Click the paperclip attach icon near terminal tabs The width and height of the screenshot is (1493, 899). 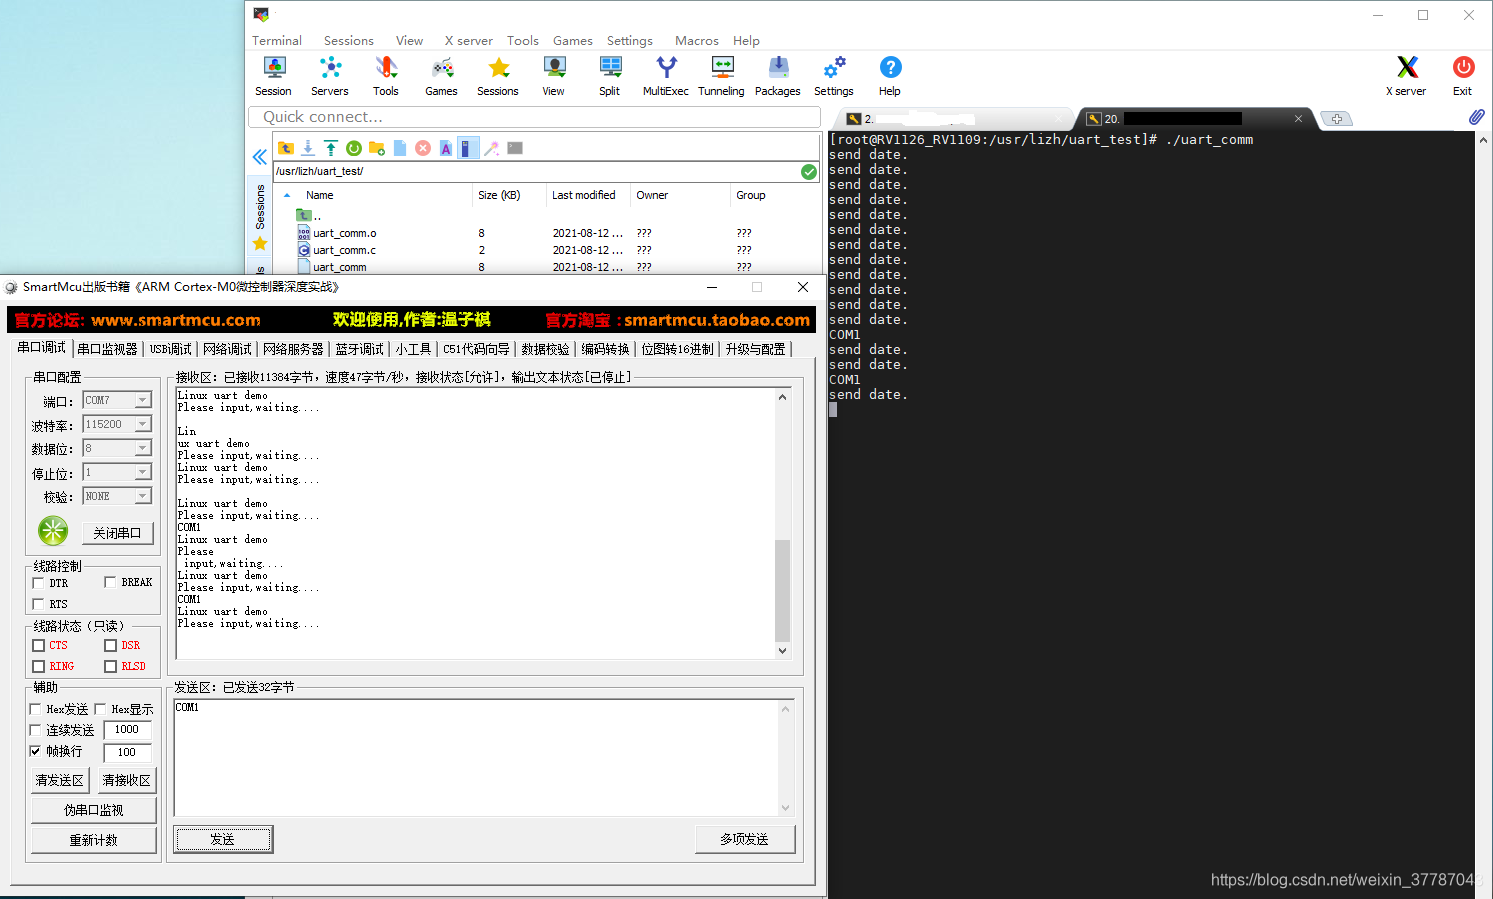tap(1476, 117)
